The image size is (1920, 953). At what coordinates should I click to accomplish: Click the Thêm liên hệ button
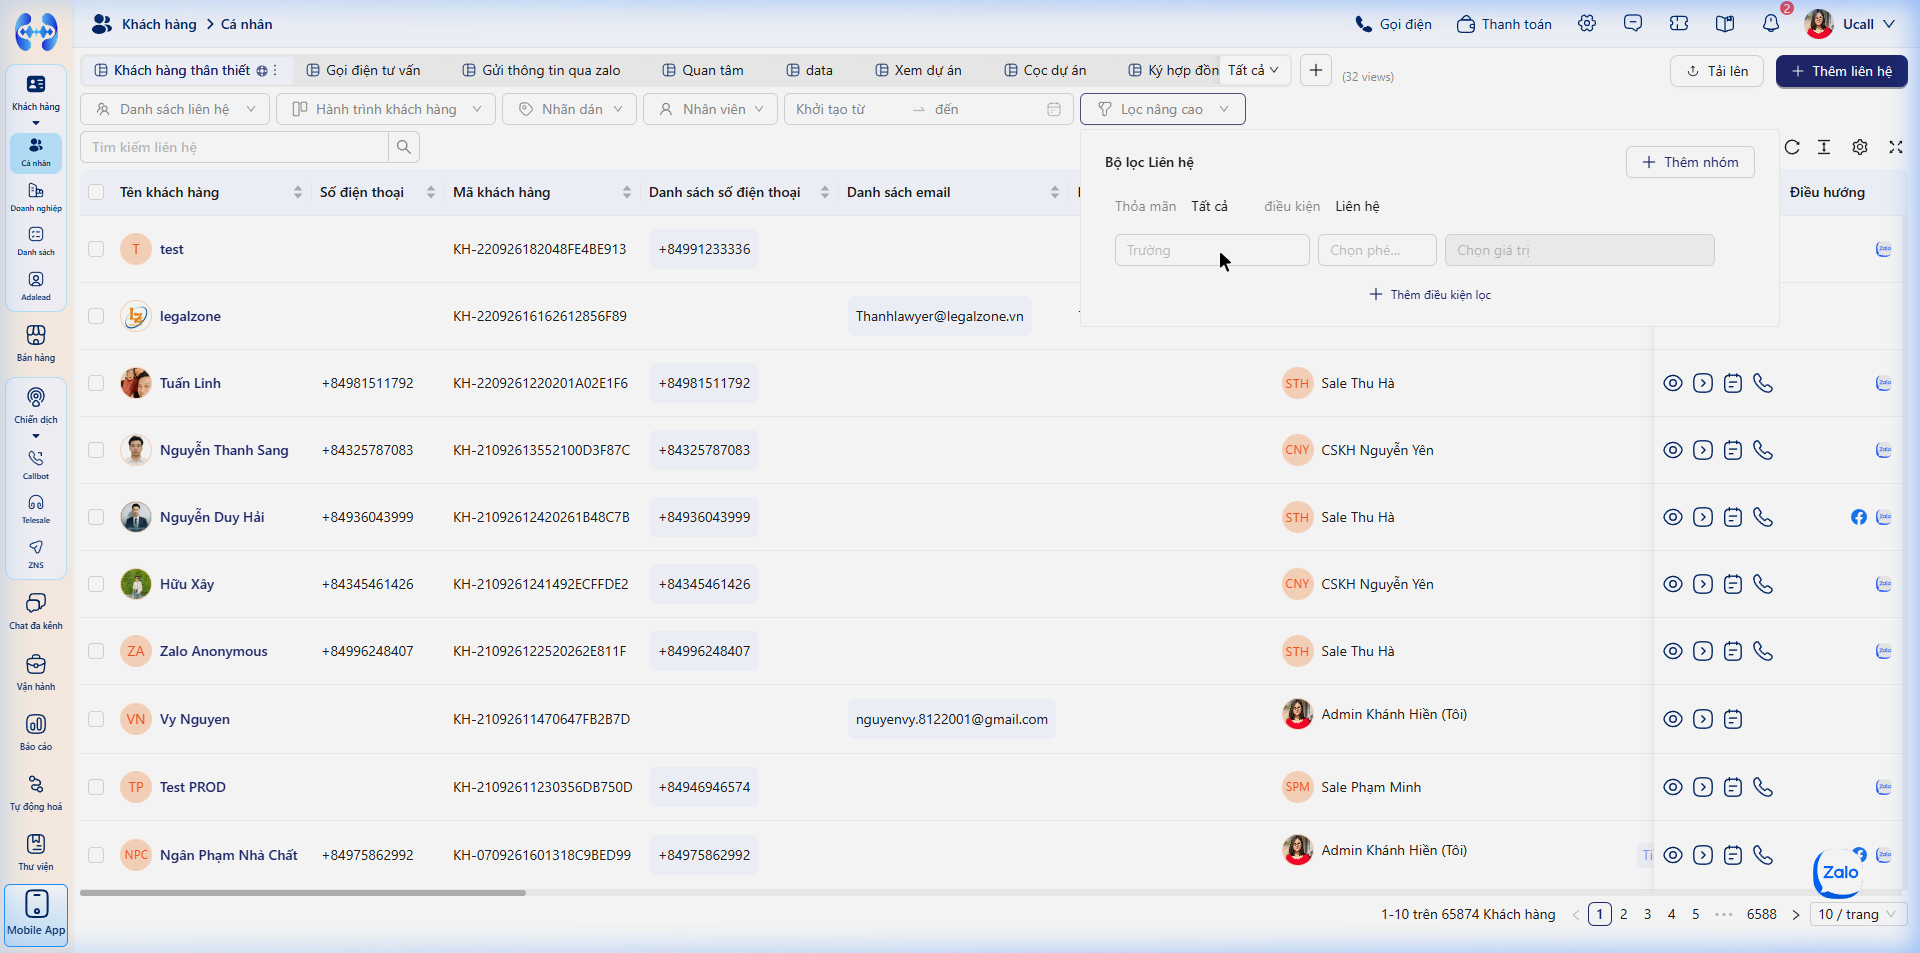[x=1842, y=71]
